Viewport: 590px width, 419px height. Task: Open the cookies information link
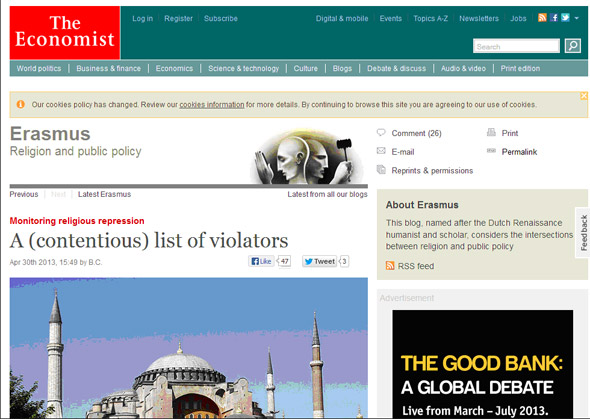point(212,105)
